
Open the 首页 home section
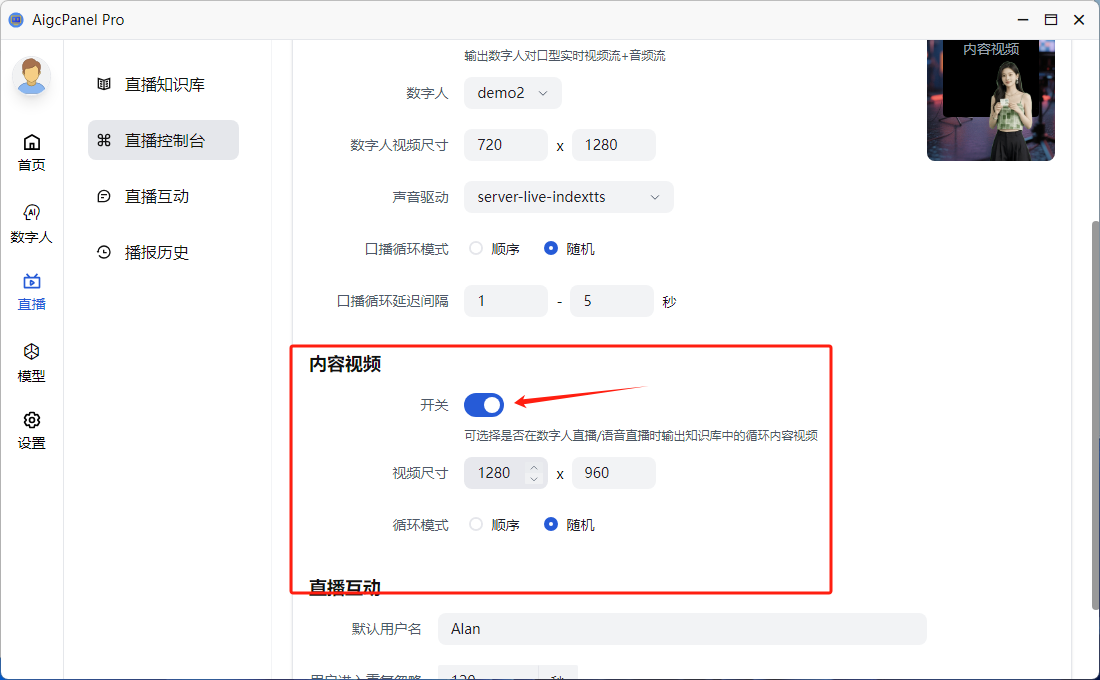pyautogui.click(x=31, y=150)
